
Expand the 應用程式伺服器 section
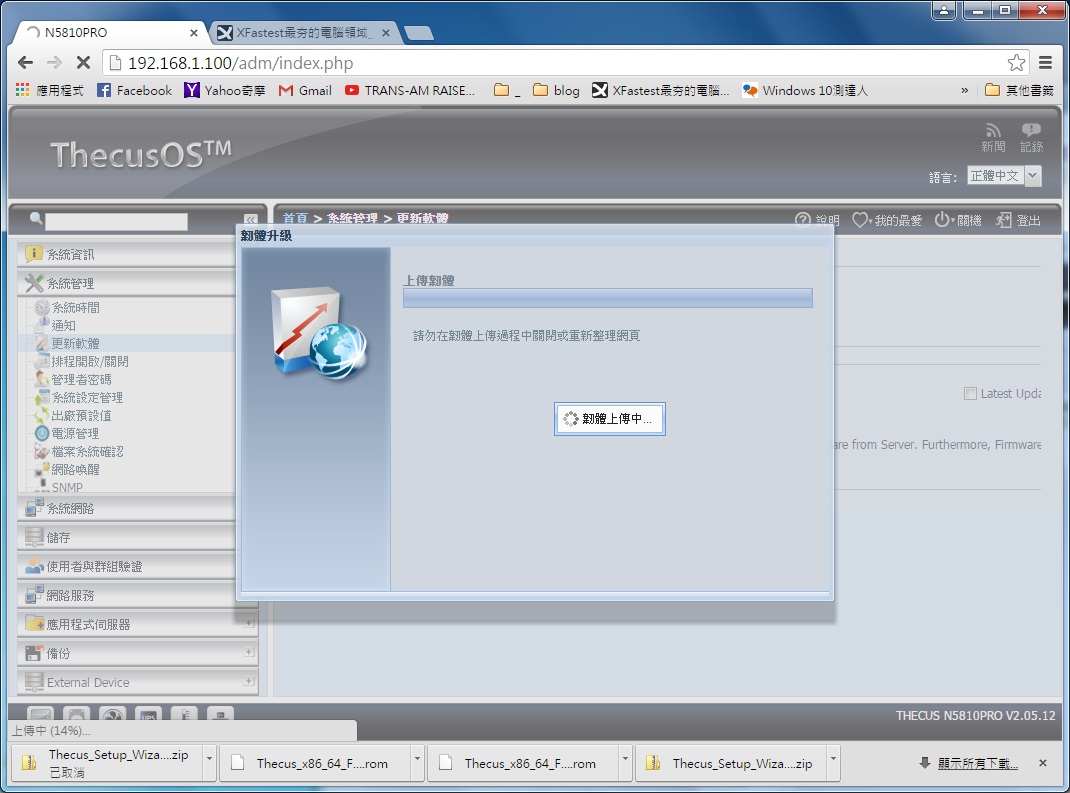pyautogui.click(x=138, y=624)
